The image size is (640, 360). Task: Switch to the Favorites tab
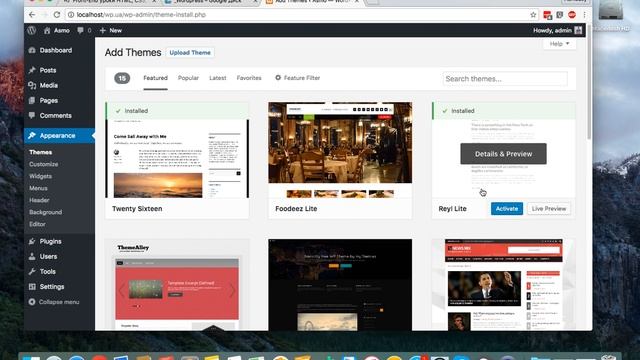249,78
